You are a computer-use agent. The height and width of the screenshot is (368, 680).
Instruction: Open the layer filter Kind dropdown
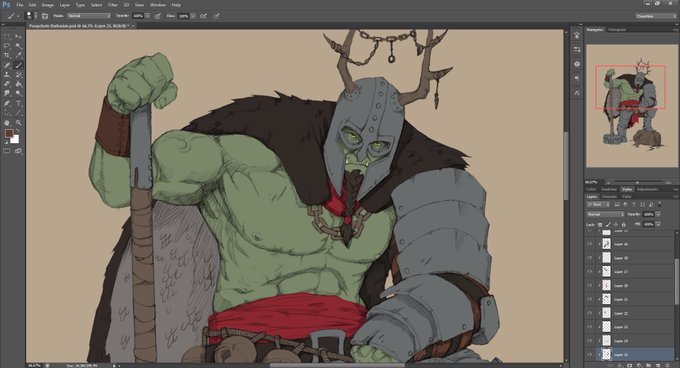(x=598, y=204)
